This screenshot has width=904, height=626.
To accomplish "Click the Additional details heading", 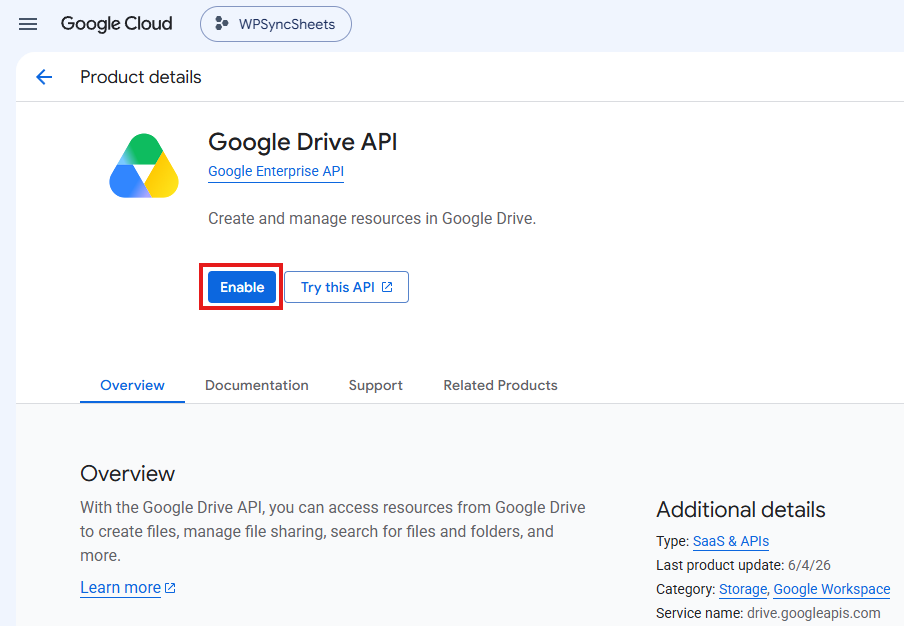I will [740, 510].
